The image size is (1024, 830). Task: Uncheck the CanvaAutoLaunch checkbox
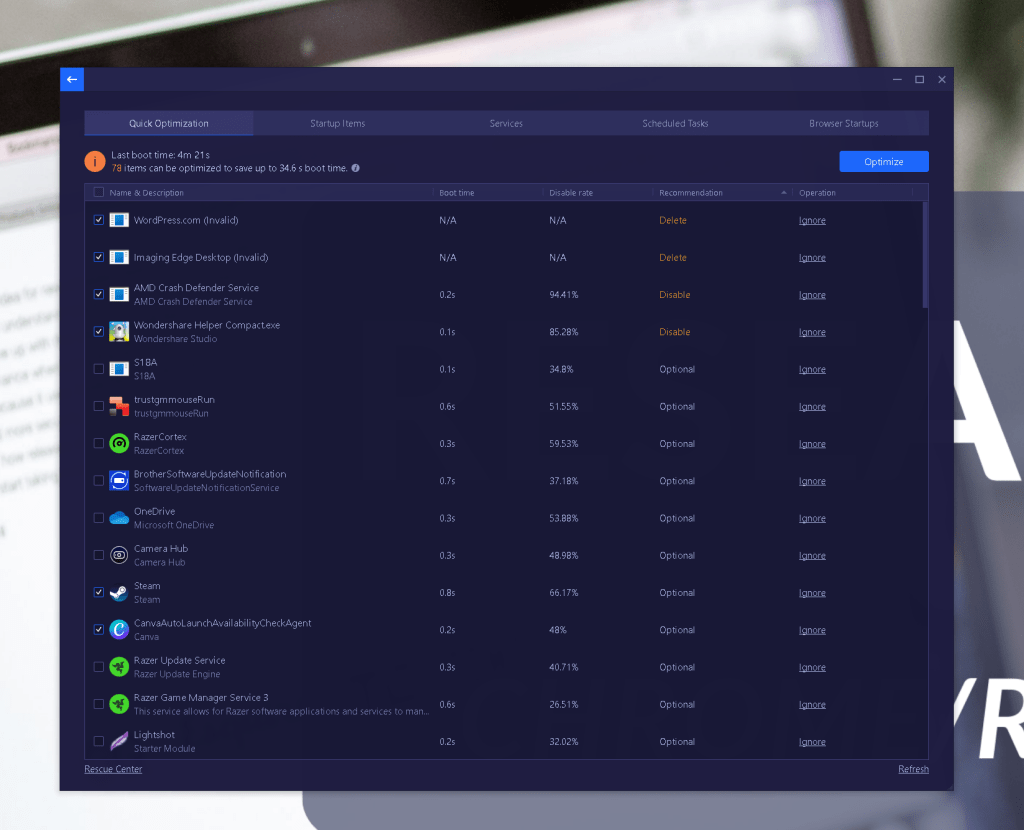click(99, 630)
